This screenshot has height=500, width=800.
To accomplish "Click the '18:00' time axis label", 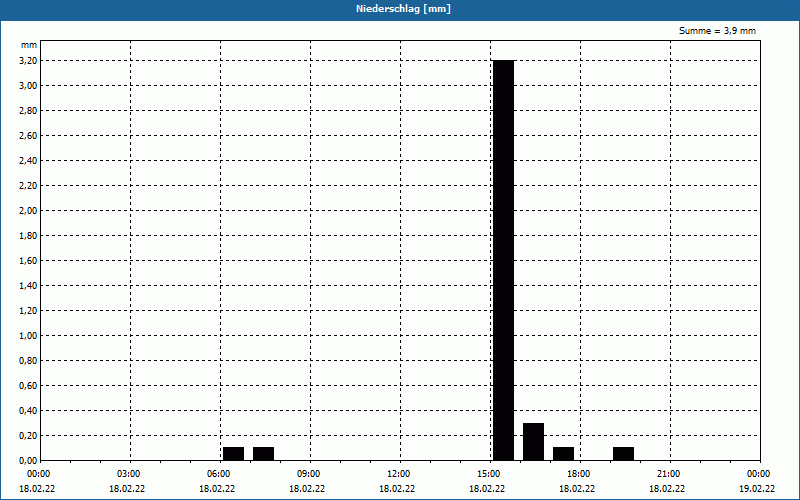I will click(581, 474).
